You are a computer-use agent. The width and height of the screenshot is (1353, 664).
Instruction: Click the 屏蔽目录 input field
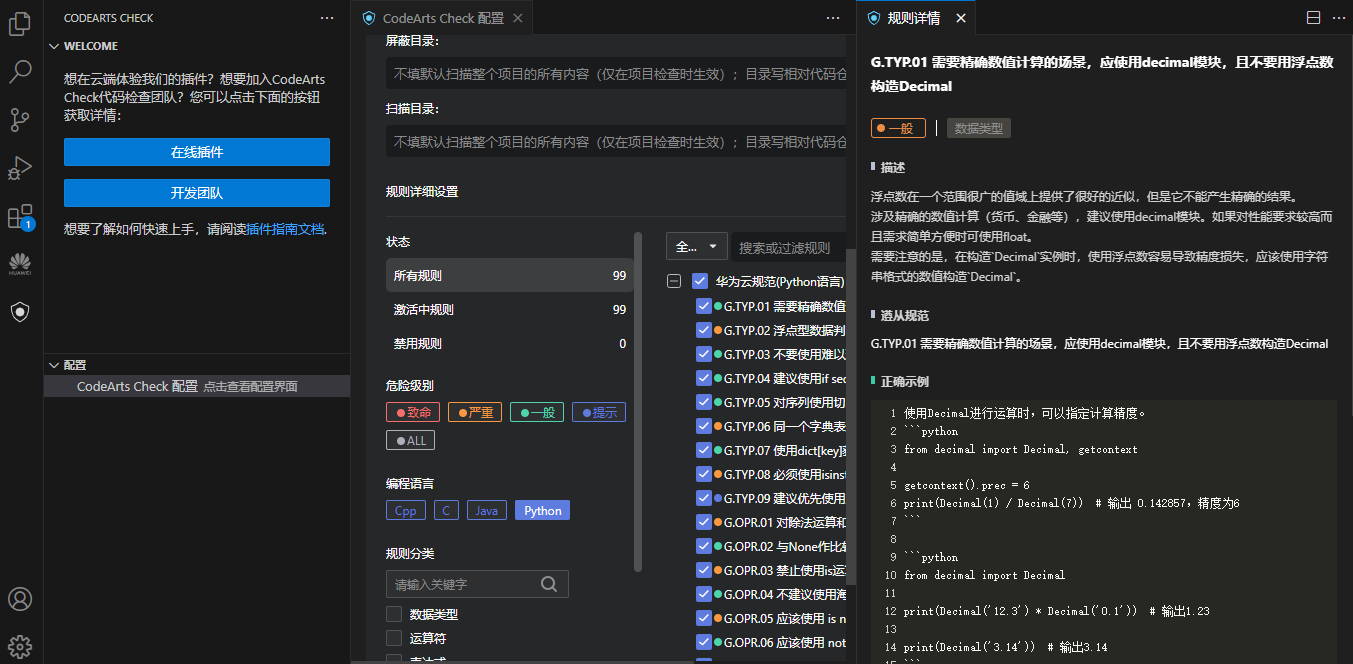coord(617,73)
